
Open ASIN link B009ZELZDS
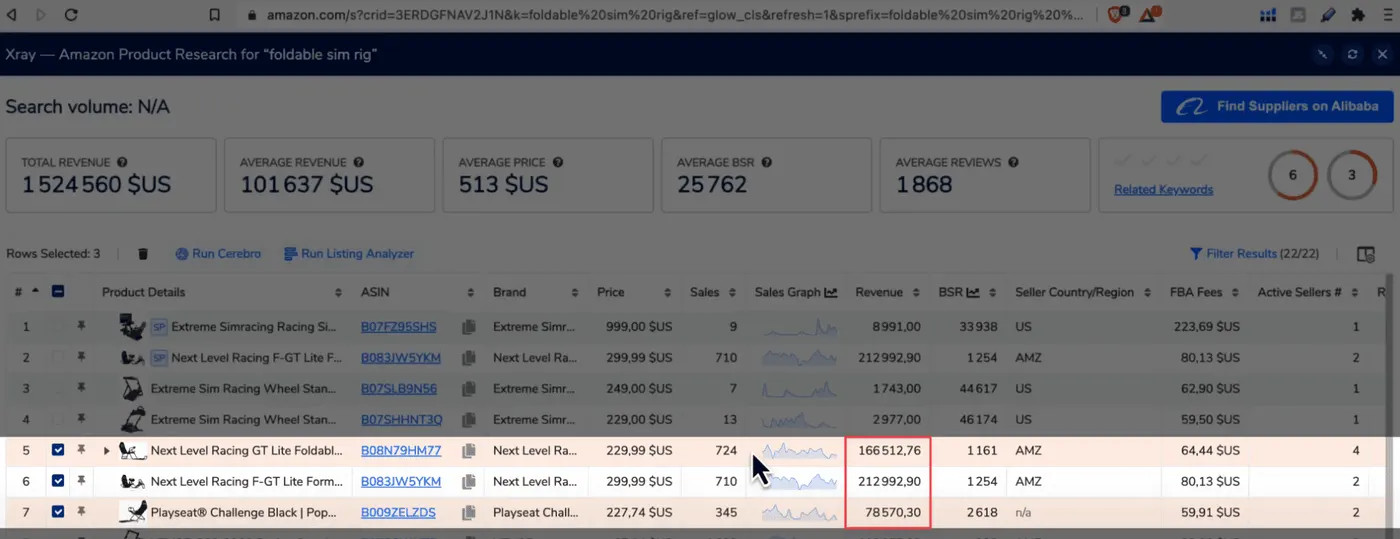click(398, 513)
